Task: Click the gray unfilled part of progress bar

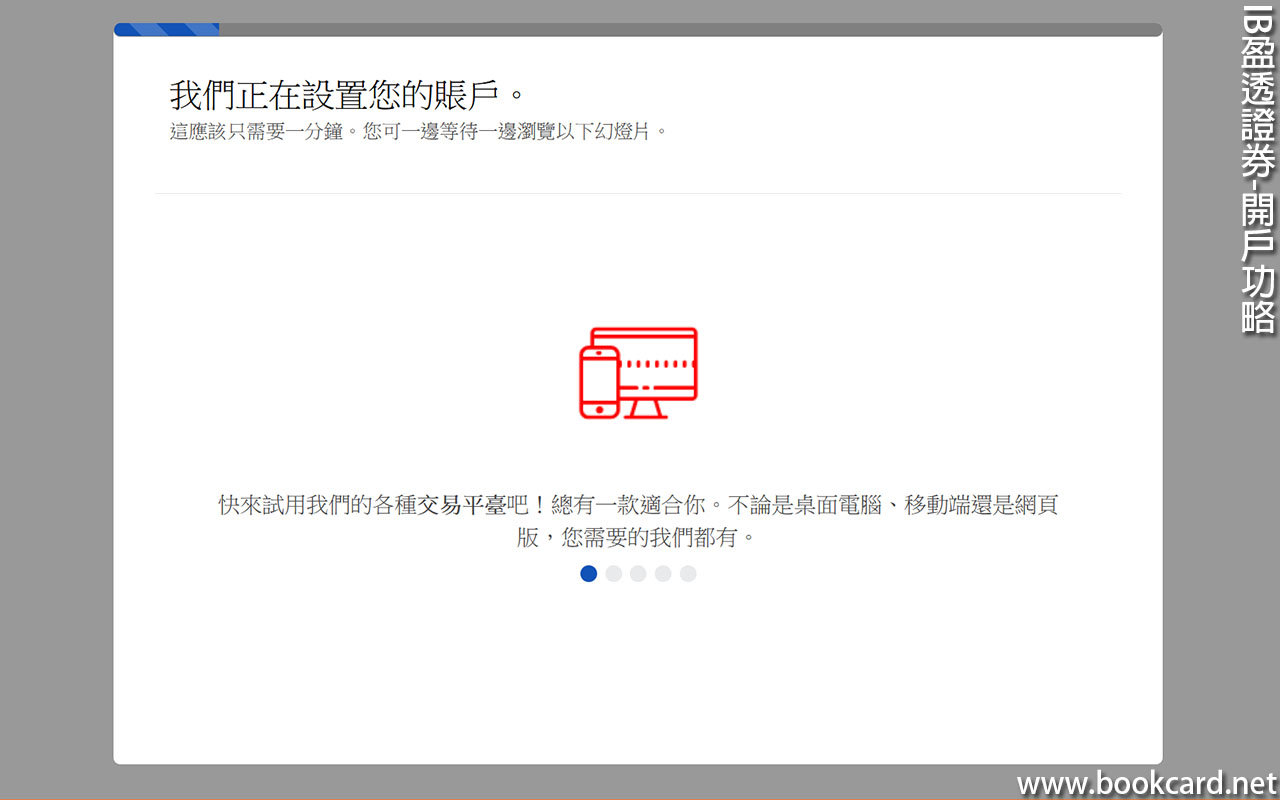Action: pyautogui.click(x=690, y=30)
